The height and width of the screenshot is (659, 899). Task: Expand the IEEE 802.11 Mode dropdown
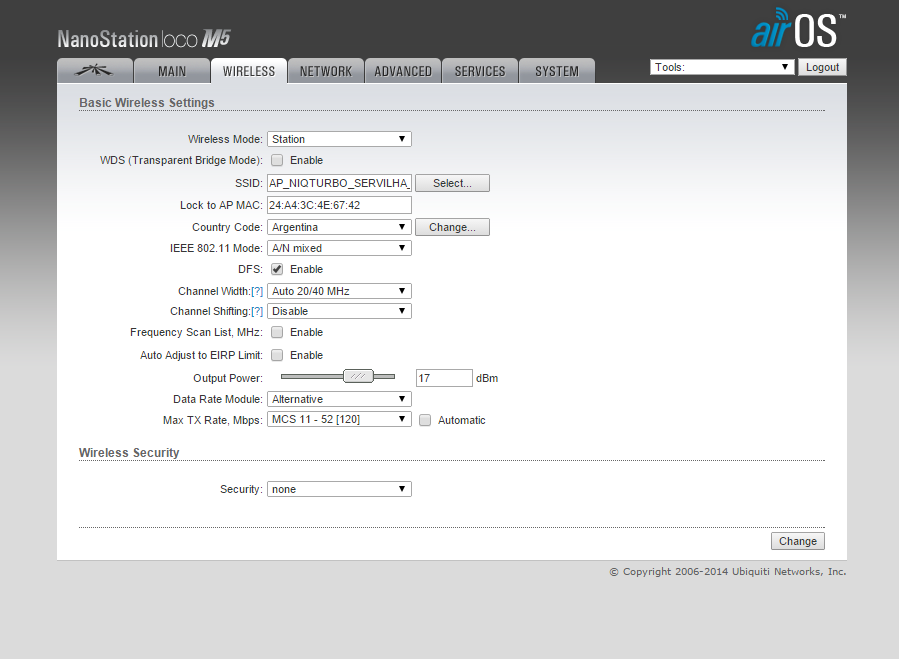click(339, 248)
